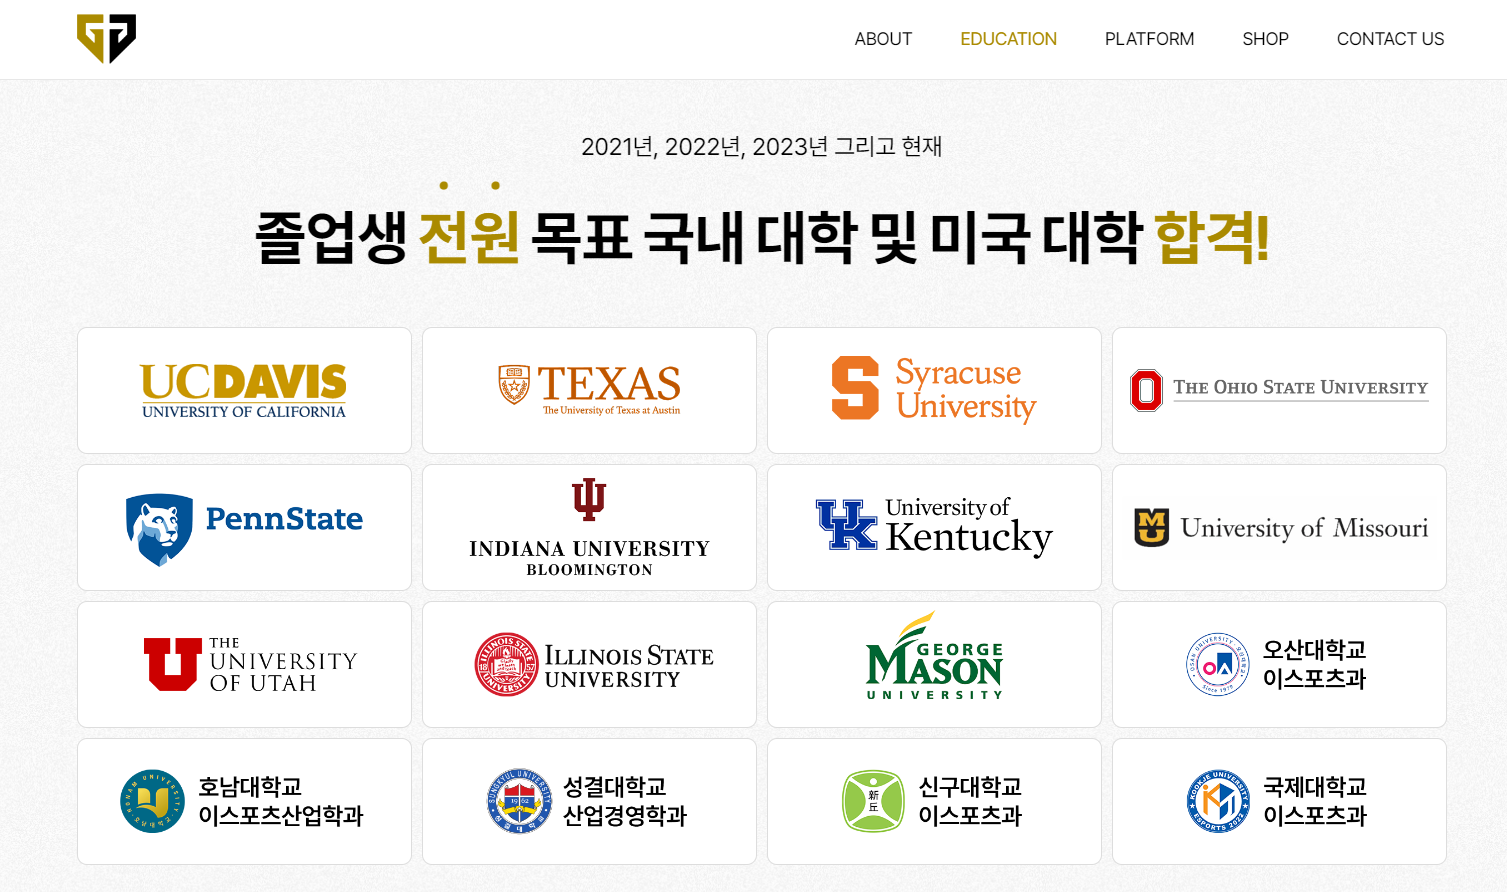Open the PLATFORM menu
This screenshot has width=1507, height=892.
1149,39
